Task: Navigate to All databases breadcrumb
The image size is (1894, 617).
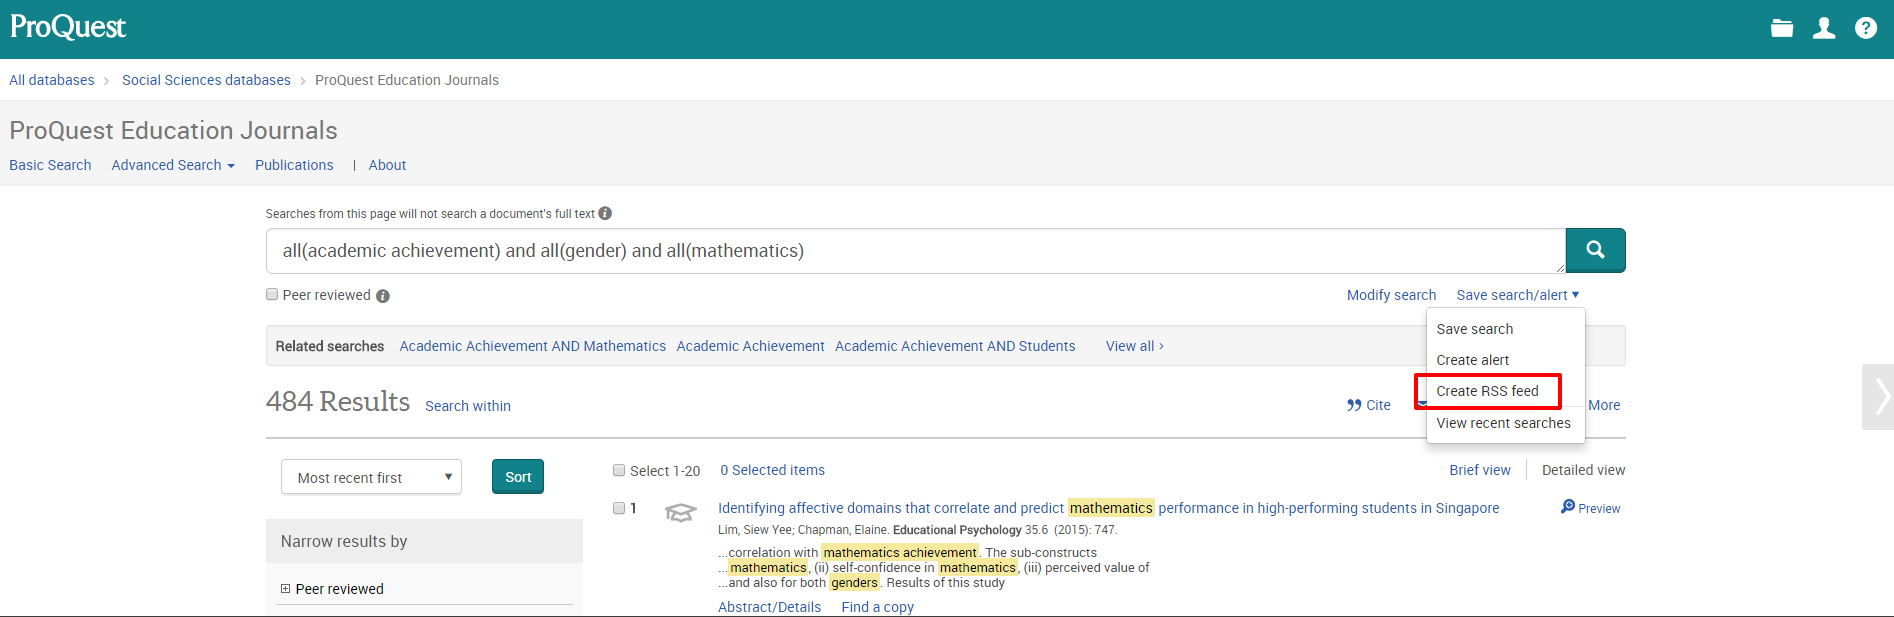Action: point(52,80)
